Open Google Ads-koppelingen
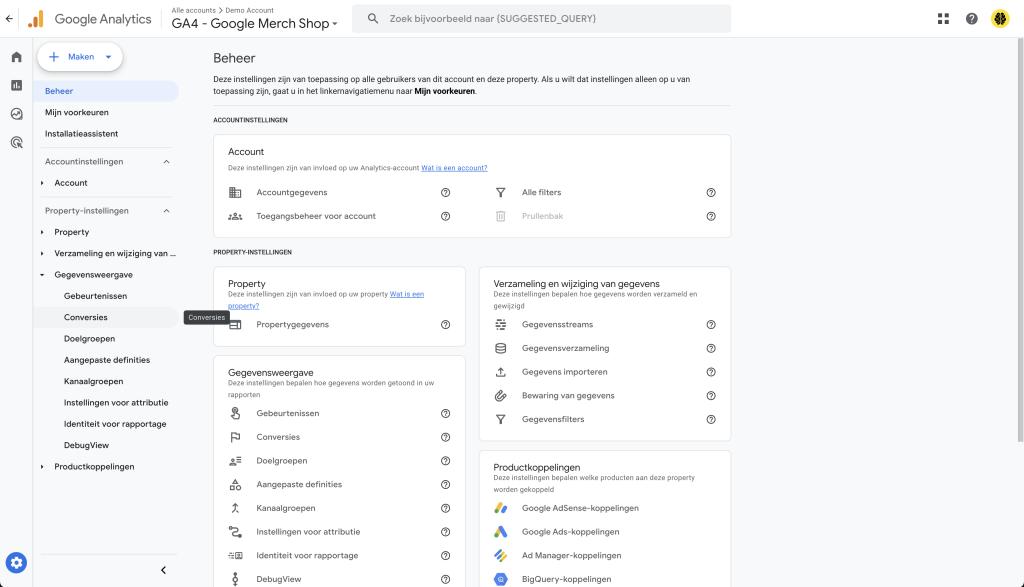The height and width of the screenshot is (587, 1024). pyautogui.click(x=570, y=531)
